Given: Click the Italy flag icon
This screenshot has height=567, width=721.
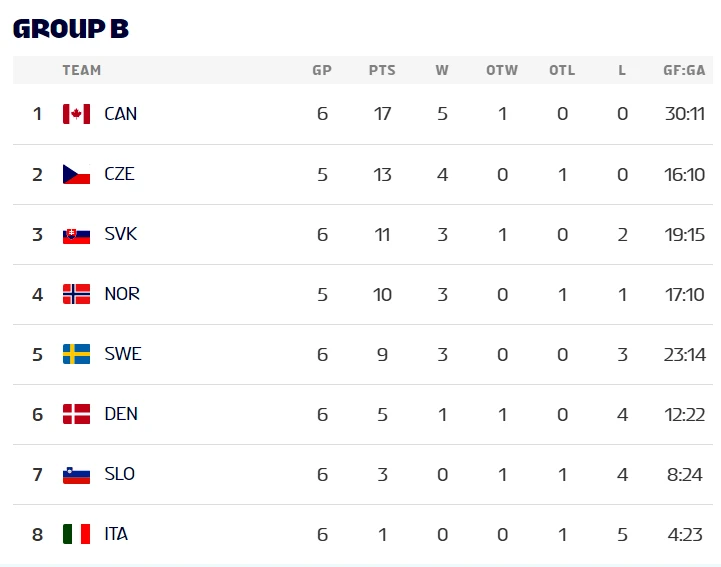Looking at the screenshot, I should [76, 534].
